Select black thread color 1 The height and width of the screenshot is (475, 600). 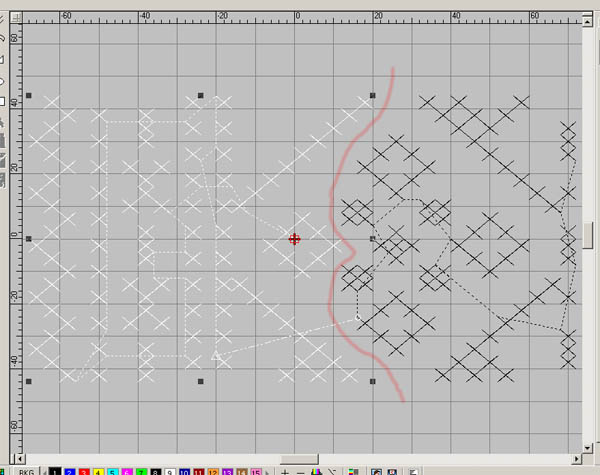[55, 472]
